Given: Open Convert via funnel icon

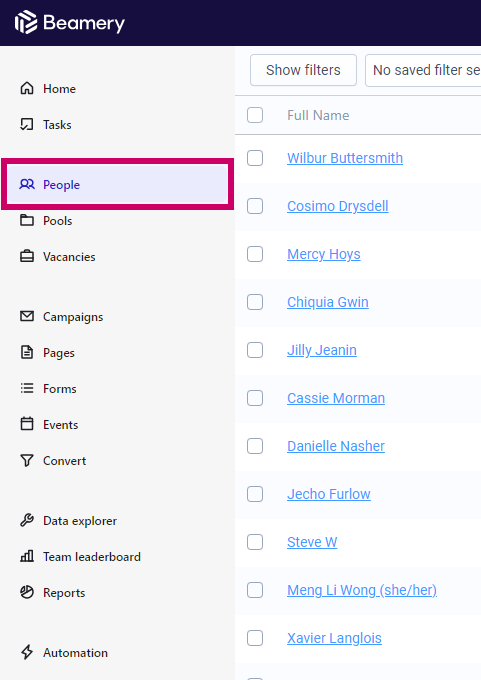Looking at the screenshot, I should [x=27, y=460].
